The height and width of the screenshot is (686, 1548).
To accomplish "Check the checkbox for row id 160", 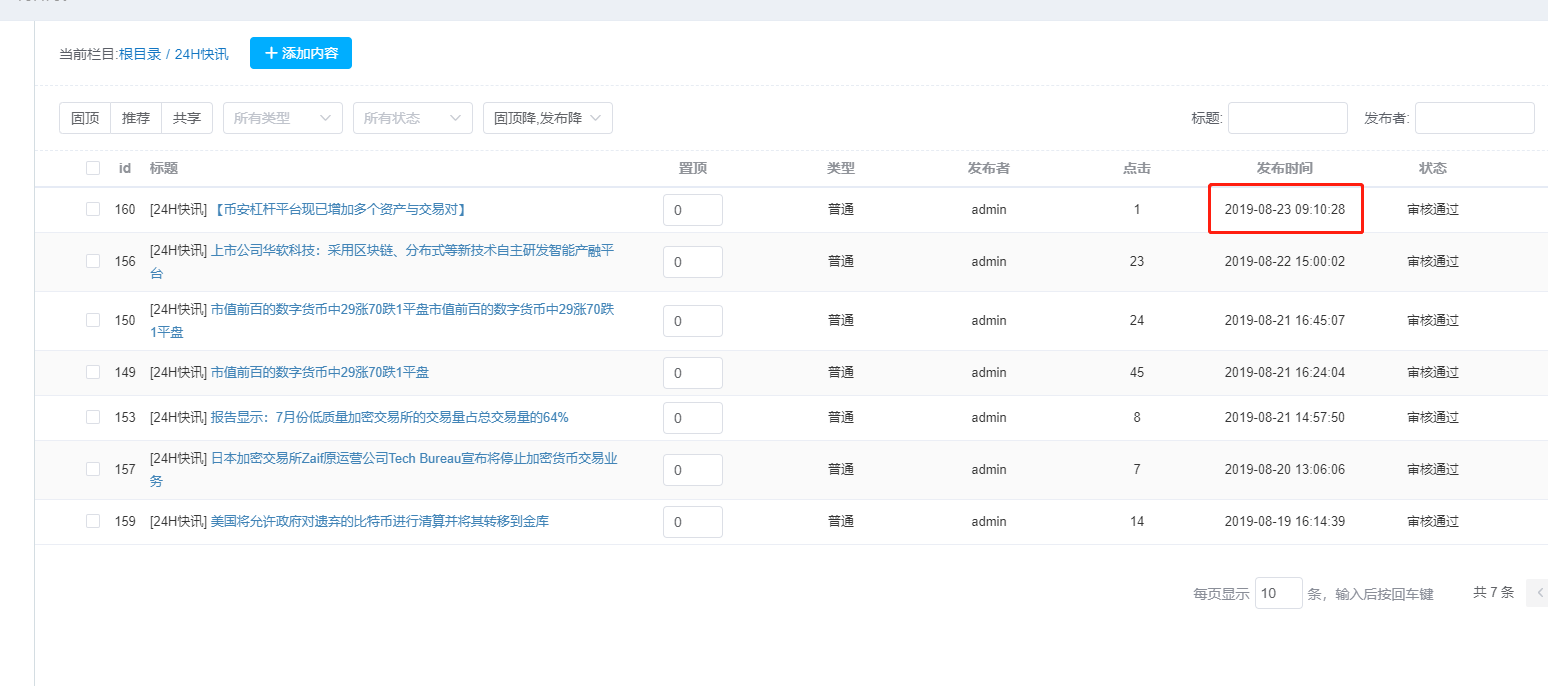I will point(93,209).
